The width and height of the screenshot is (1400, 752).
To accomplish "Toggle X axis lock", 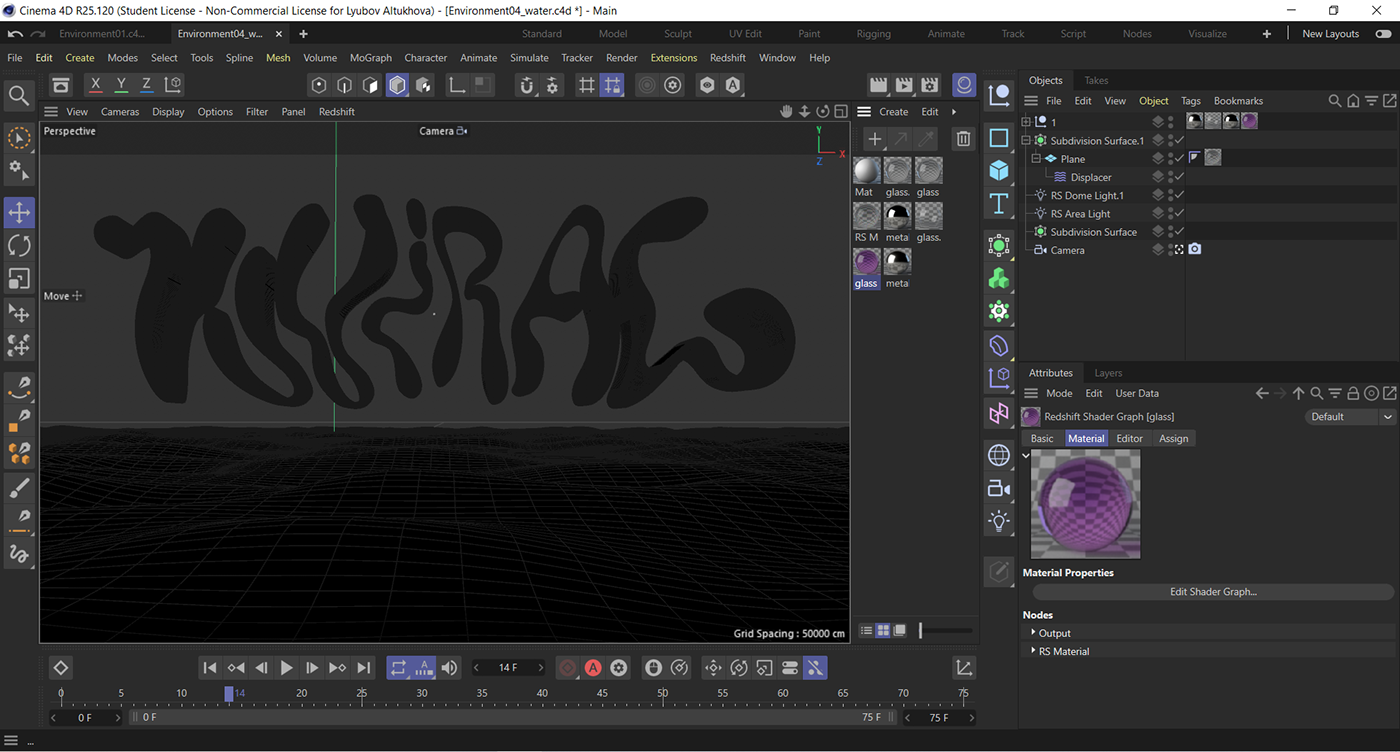I will pos(95,85).
